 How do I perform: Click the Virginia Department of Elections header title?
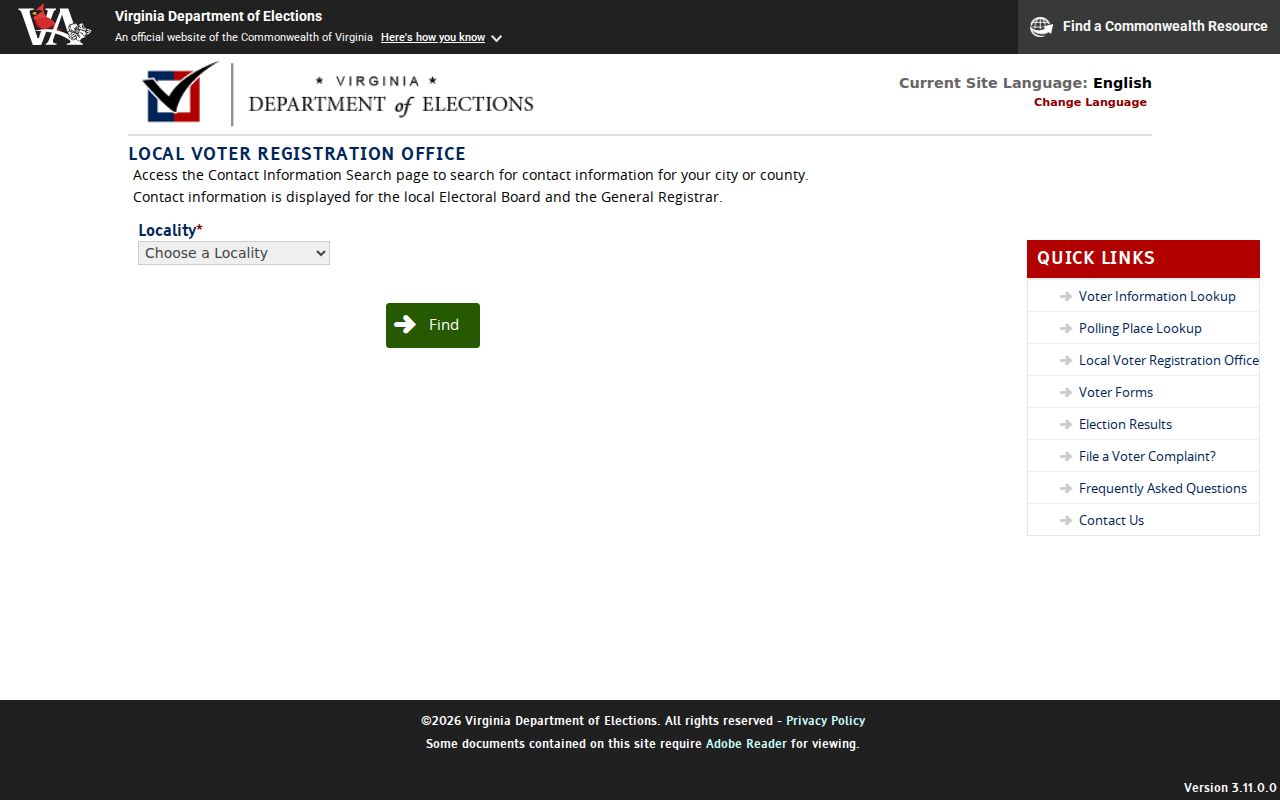click(218, 16)
